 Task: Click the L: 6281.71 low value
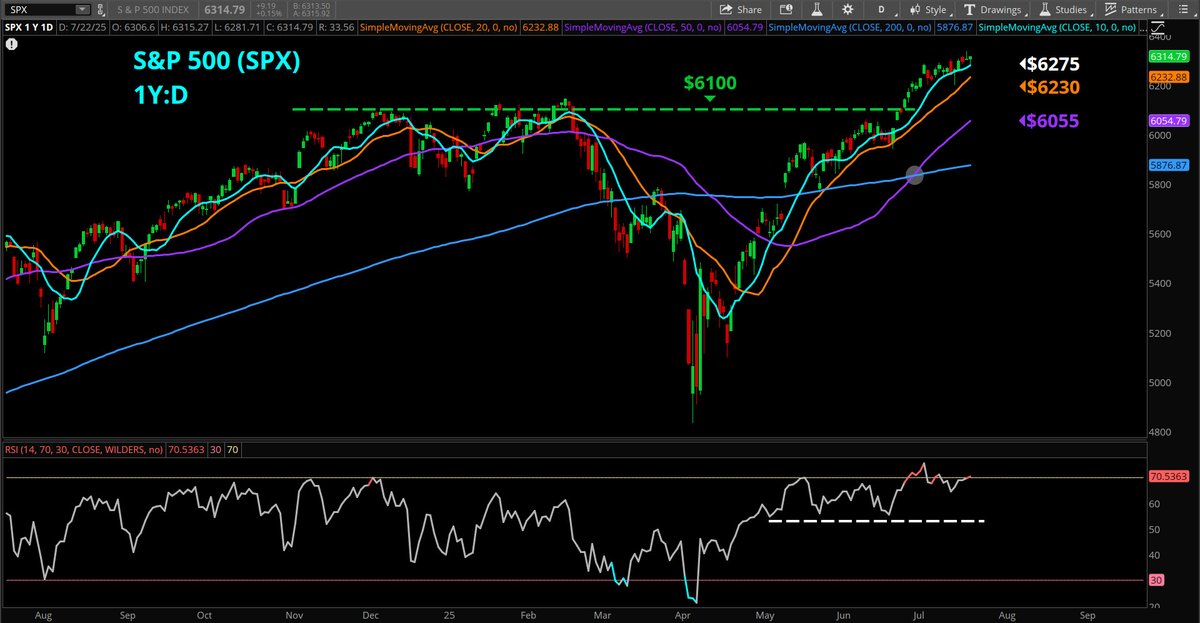point(237,27)
